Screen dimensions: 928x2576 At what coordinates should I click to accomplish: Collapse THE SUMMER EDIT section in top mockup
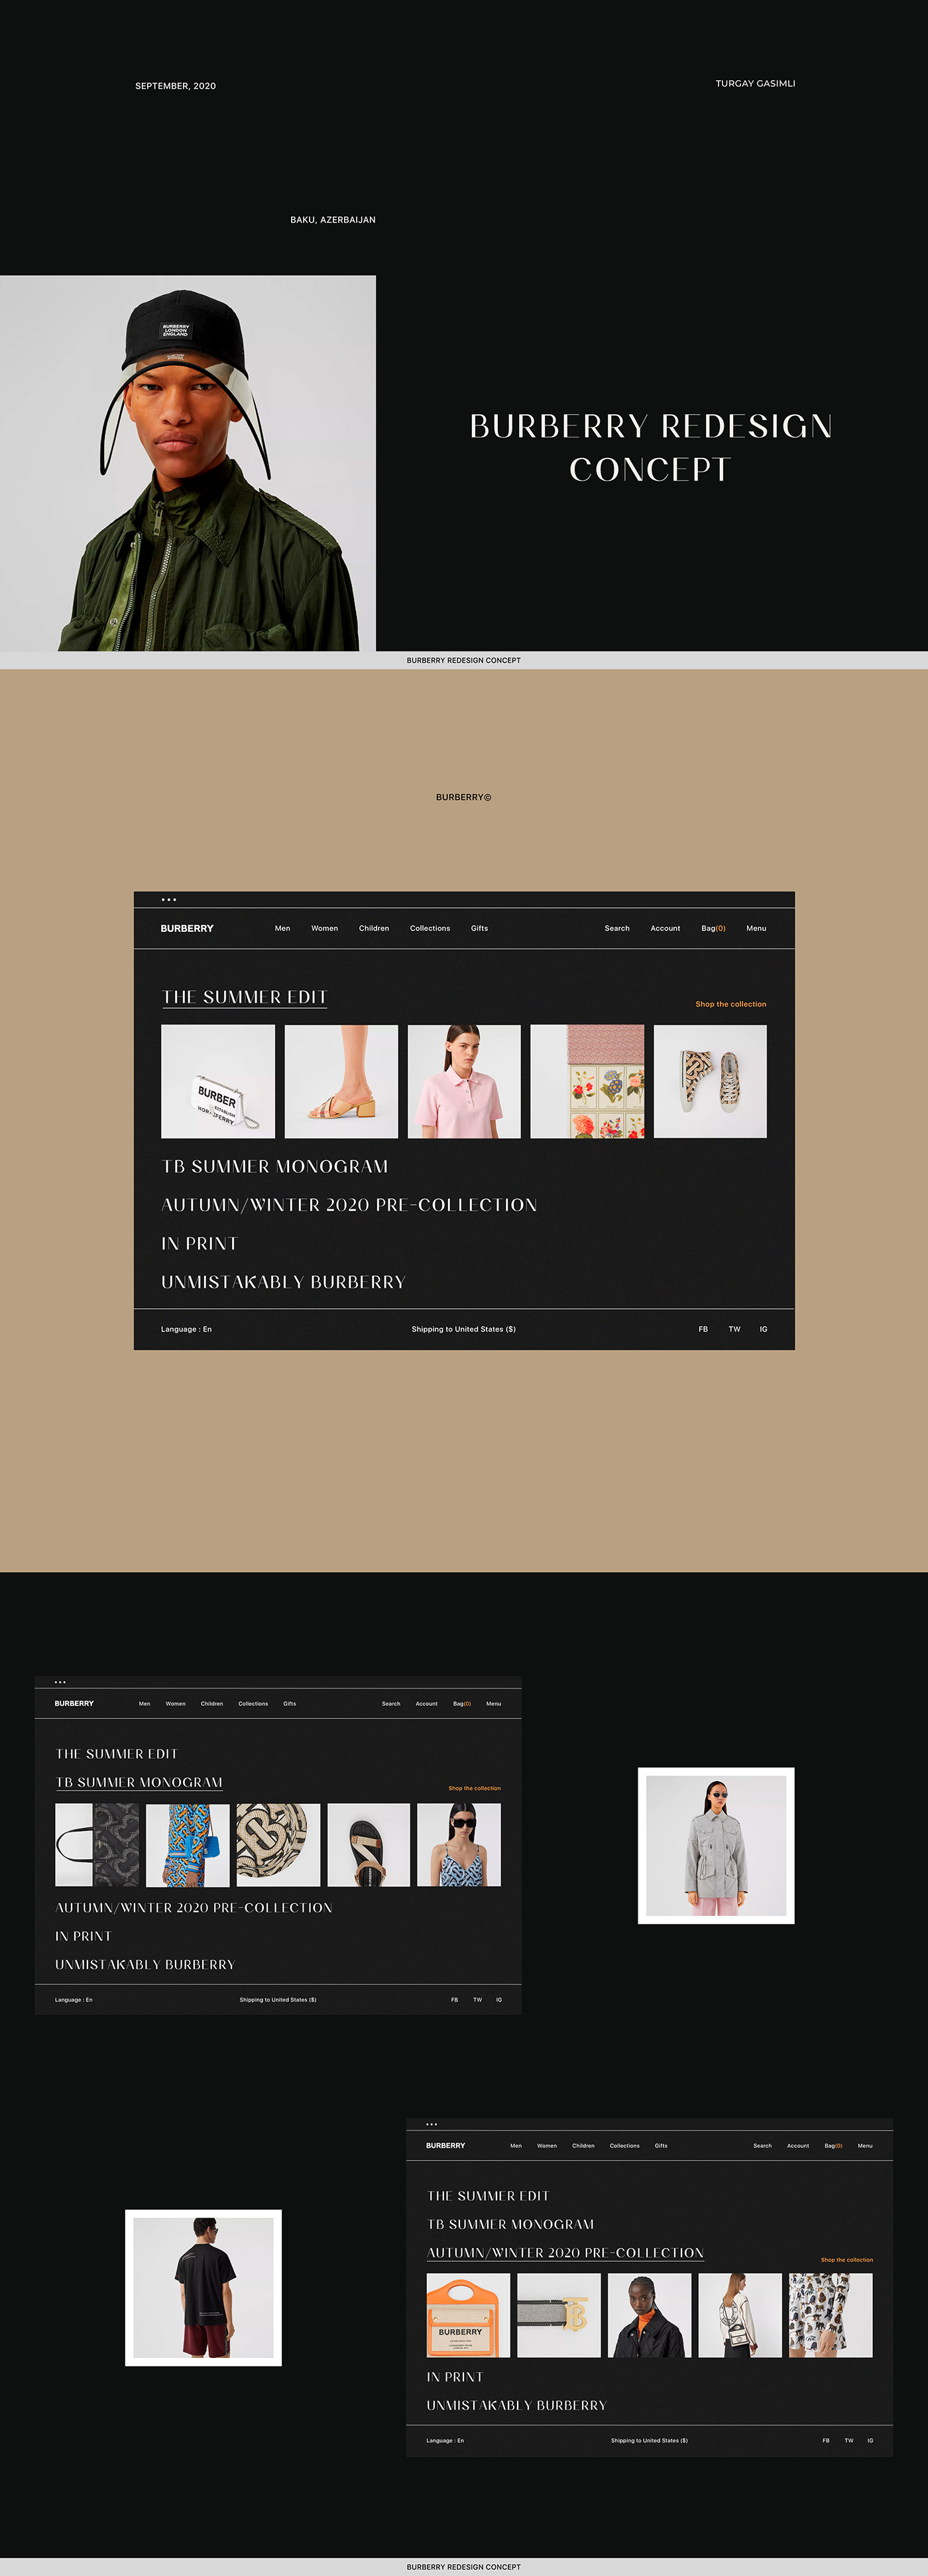pyautogui.click(x=245, y=997)
